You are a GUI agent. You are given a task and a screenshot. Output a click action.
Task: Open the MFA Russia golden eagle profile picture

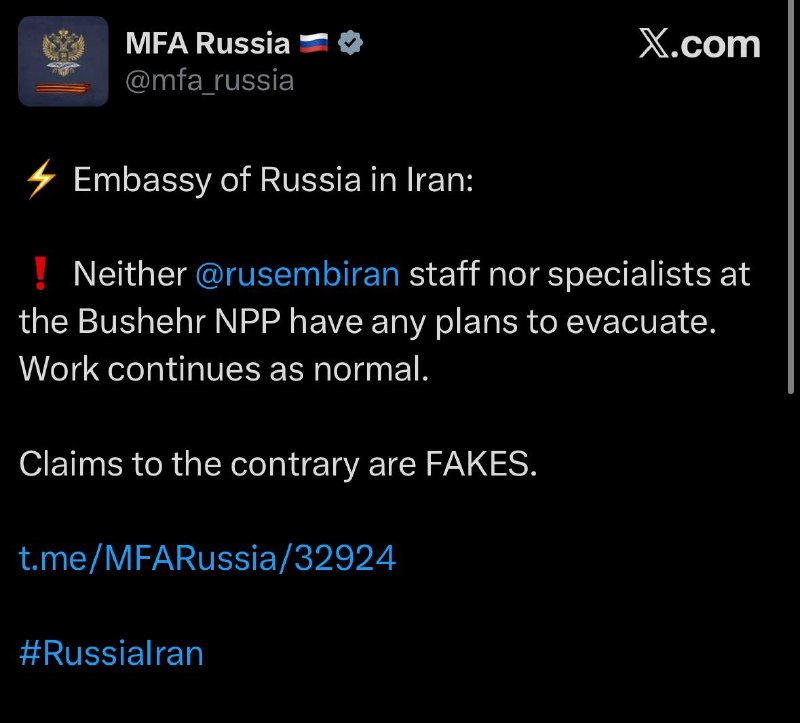coord(63,61)
